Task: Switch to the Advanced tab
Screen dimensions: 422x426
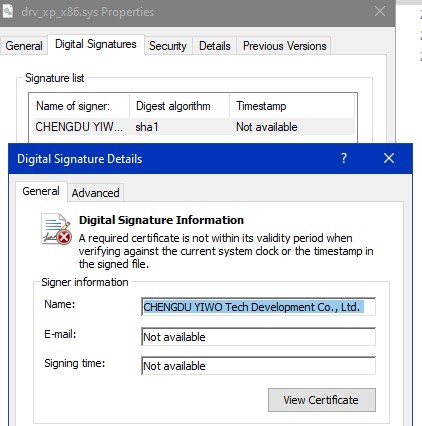Action: [x=95, y=193]
